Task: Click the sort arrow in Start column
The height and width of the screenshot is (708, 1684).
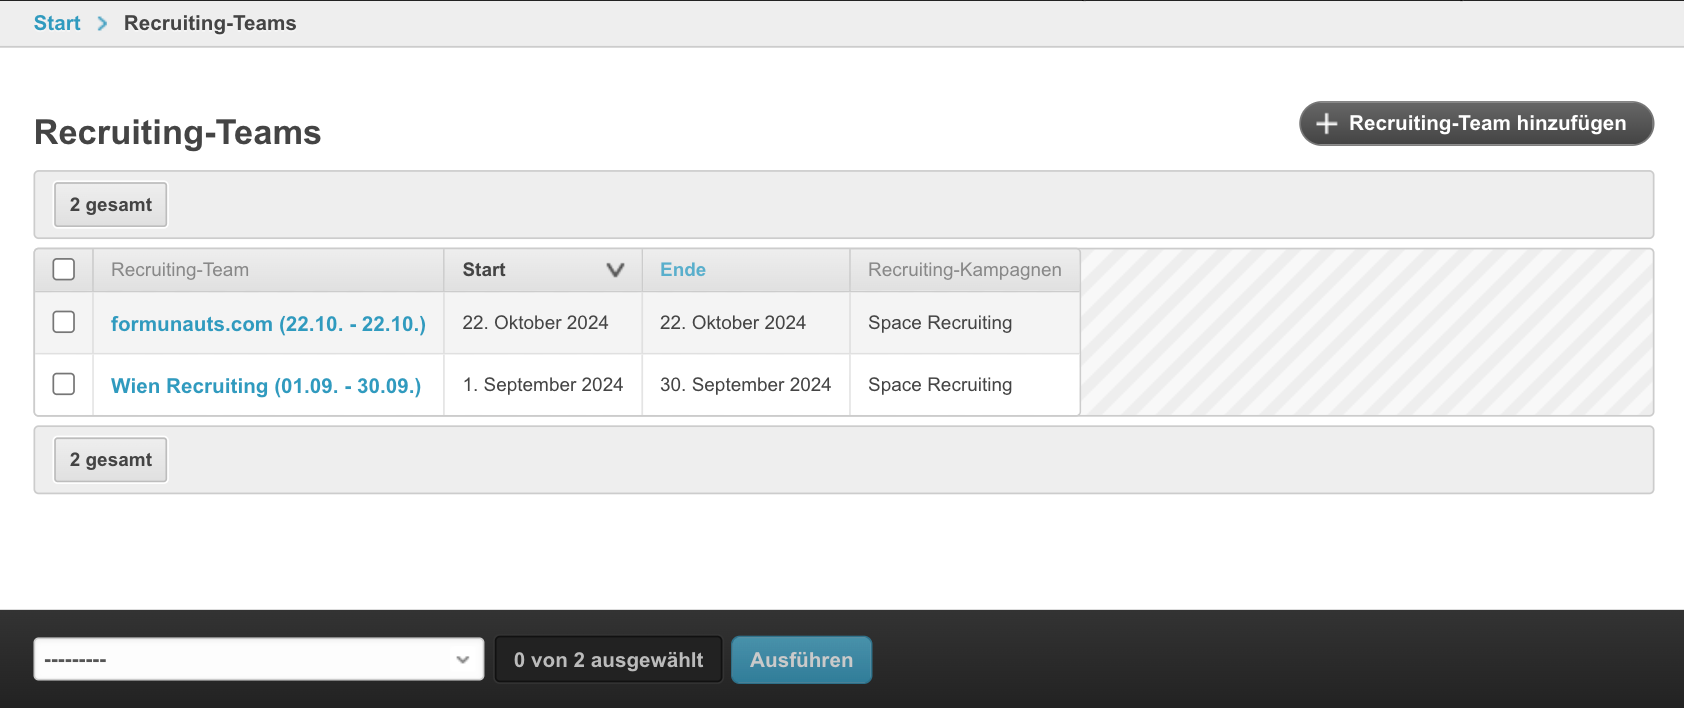Action: [615, 270]
